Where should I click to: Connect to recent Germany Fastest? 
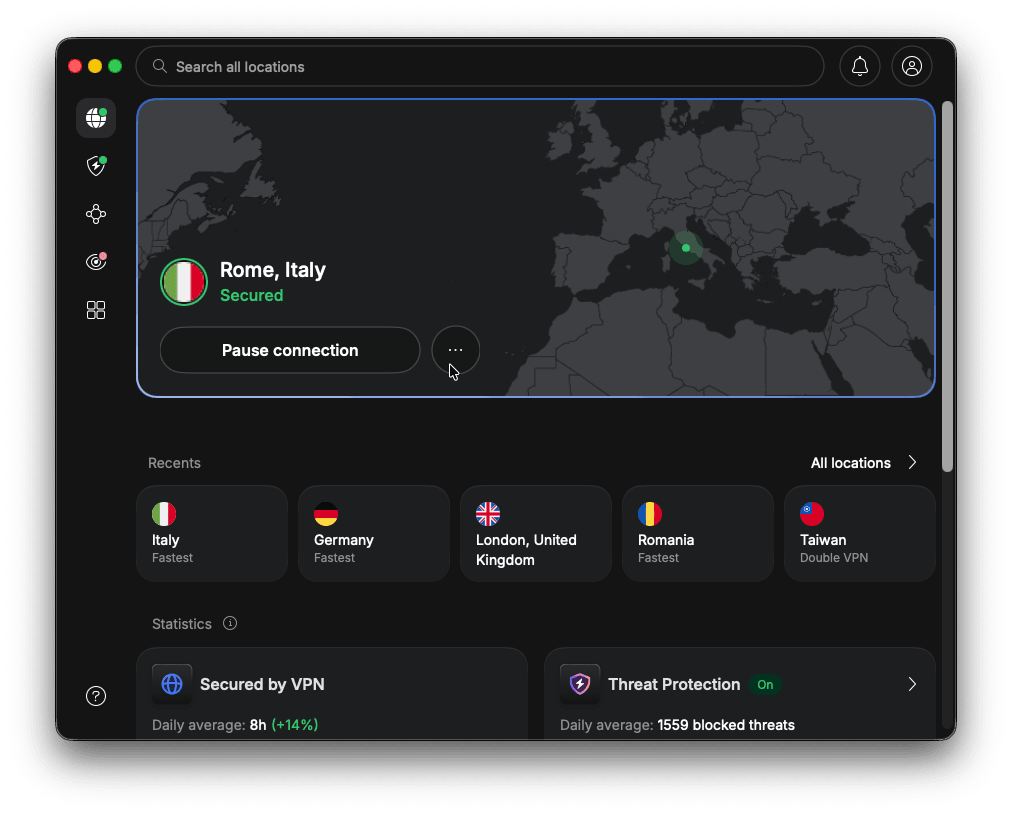[374, 533]
